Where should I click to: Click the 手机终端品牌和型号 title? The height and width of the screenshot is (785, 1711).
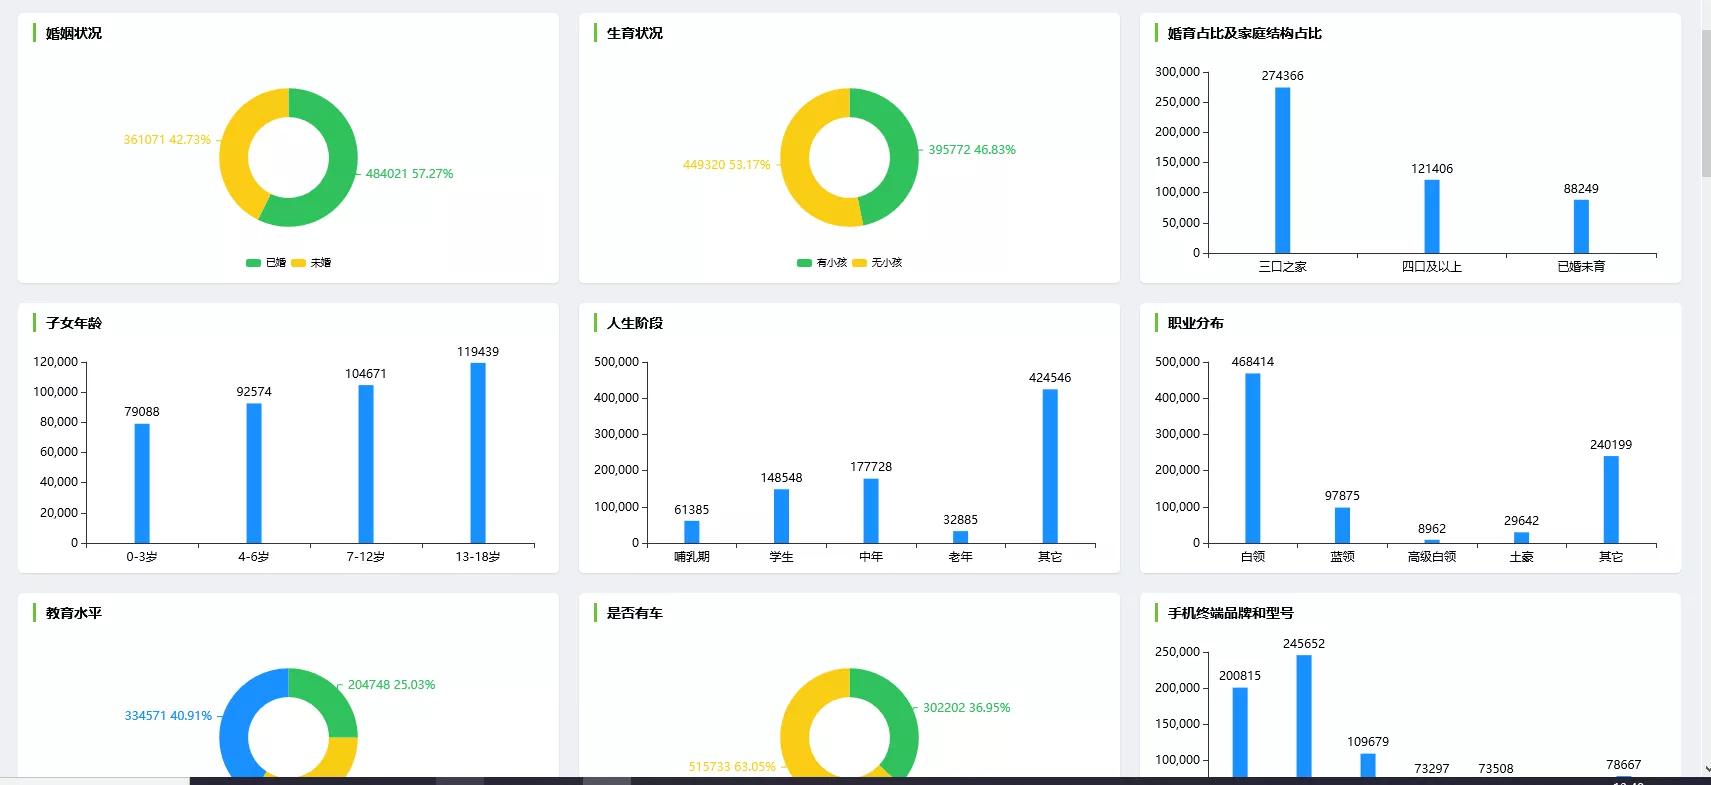click(x=1231, y=613)
